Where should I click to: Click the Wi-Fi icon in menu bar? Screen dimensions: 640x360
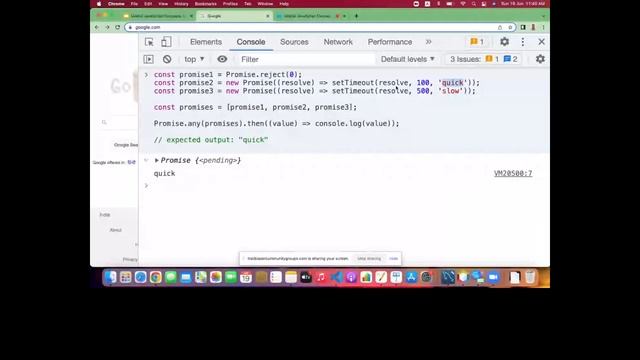463,4
